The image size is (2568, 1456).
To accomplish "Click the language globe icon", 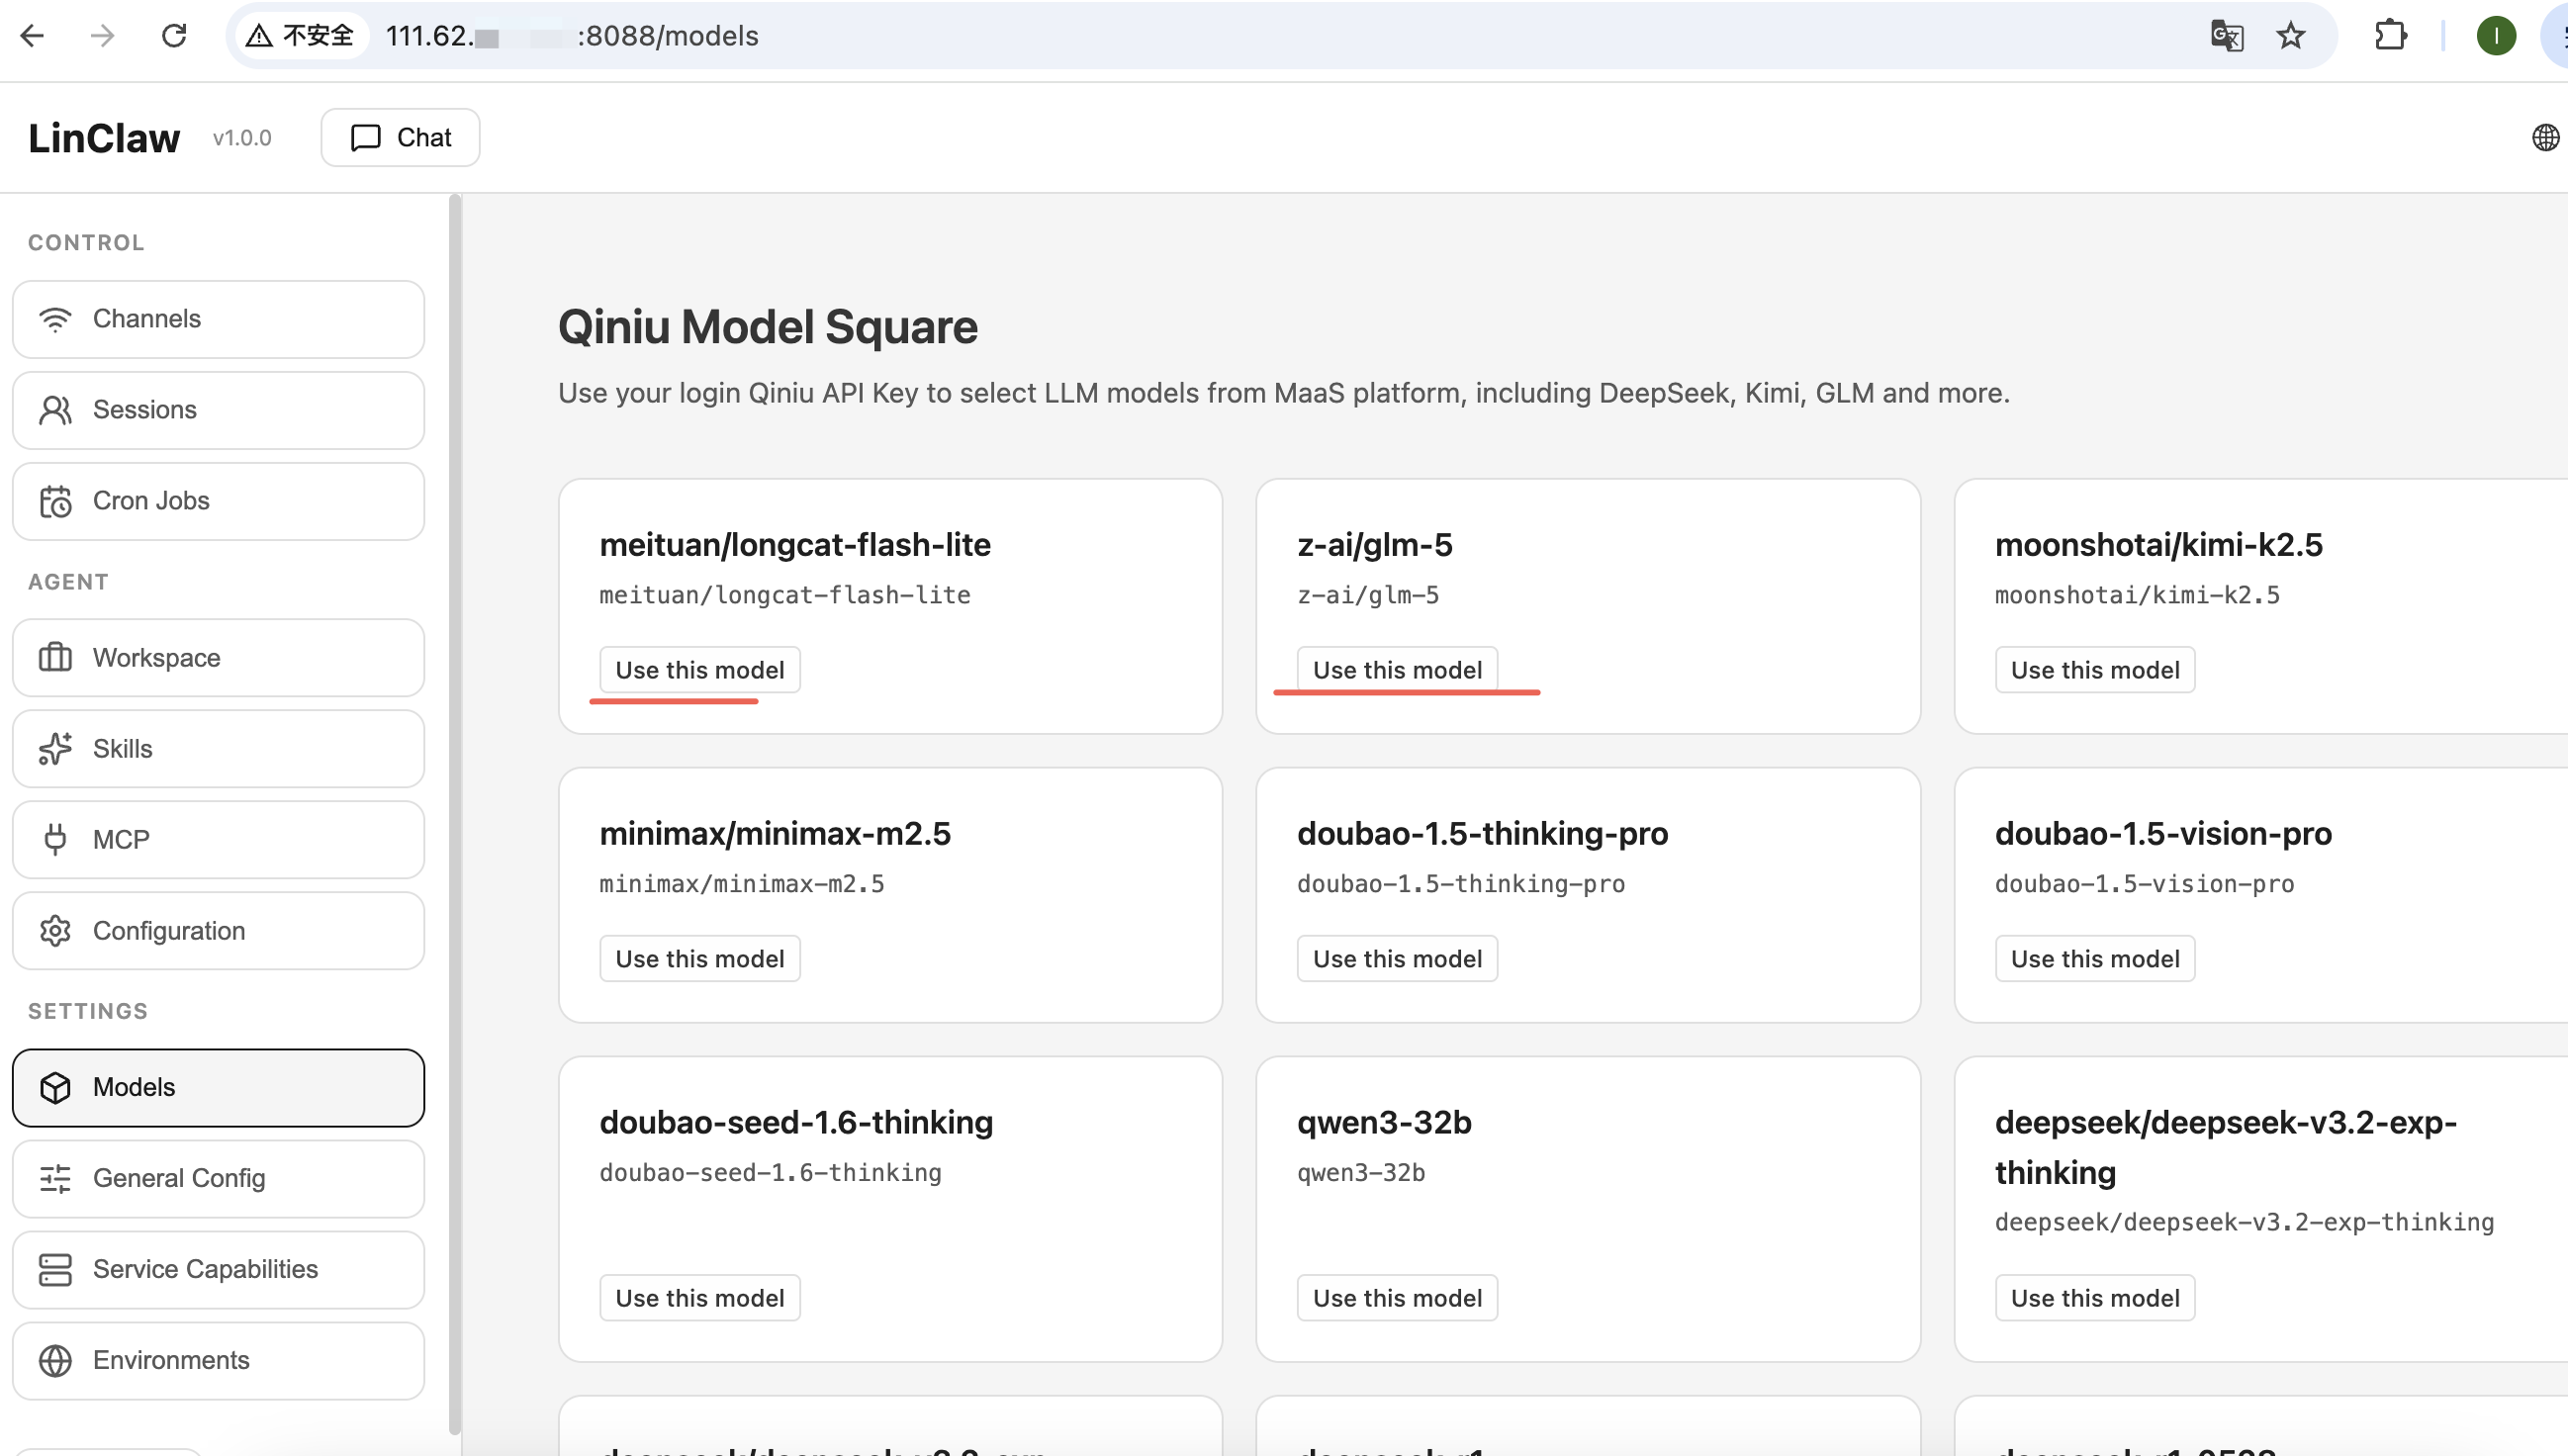I will (x=2544, y=137).
